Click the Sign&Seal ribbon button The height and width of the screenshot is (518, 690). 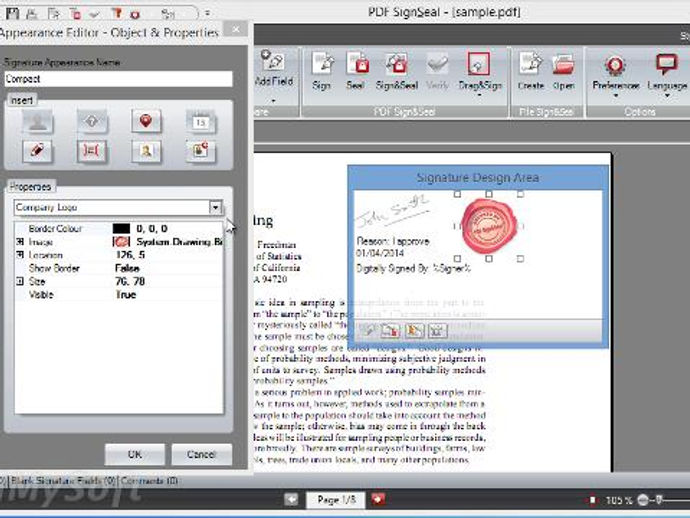tap(396, 70)
